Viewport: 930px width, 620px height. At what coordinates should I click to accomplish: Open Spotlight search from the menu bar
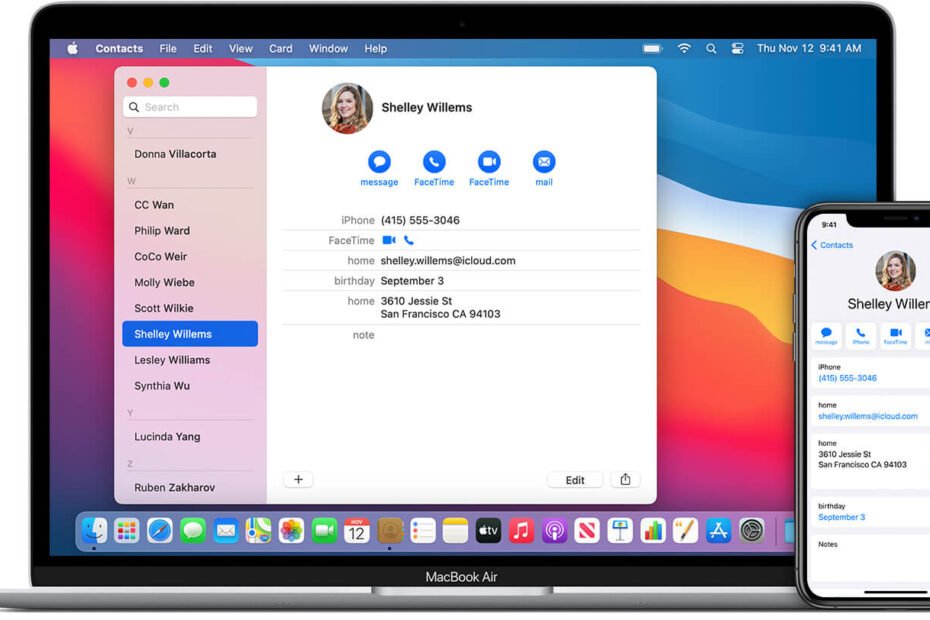click(x=711, y=49)
